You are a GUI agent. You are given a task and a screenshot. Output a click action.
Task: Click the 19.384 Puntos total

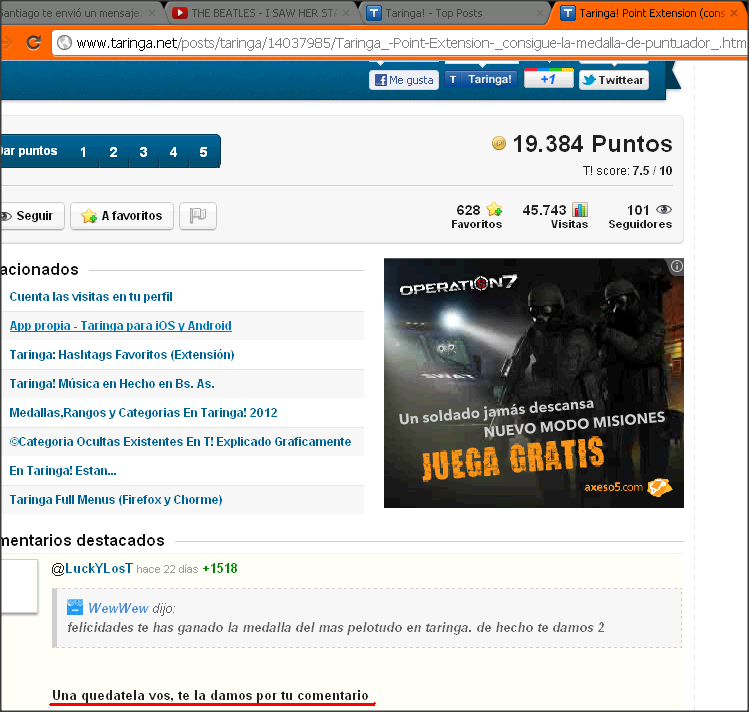pyautogui.click(x=592, y=144)
